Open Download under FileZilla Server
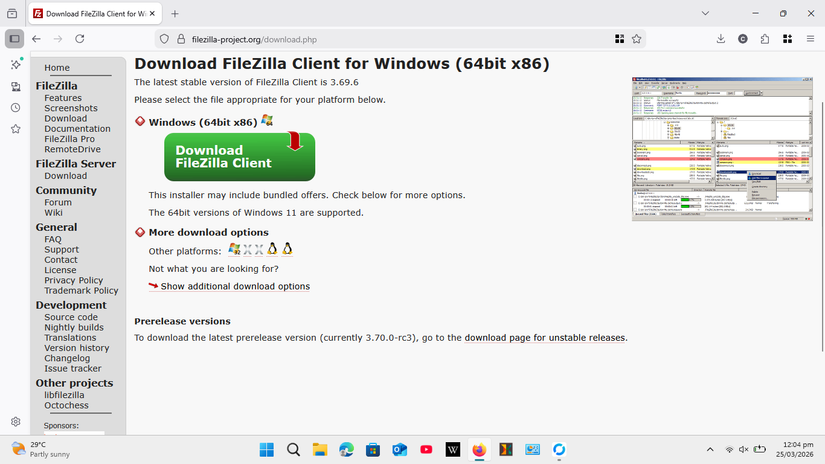 (66, 176)
